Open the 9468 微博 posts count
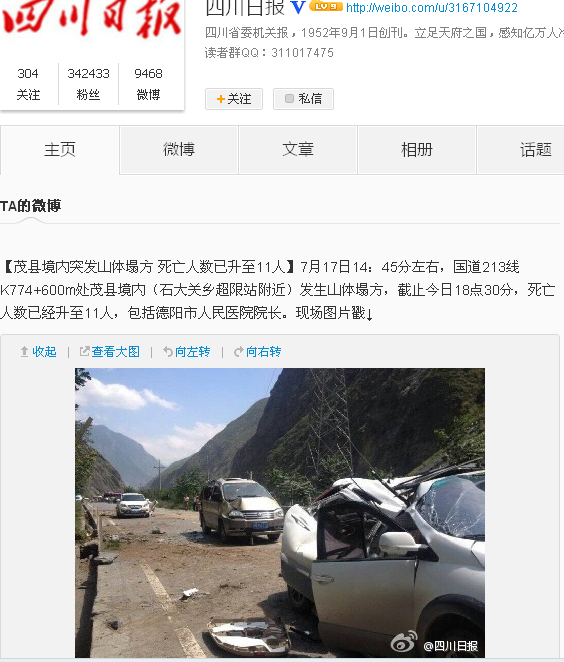The image size is (564, 662). click(148, 84)
